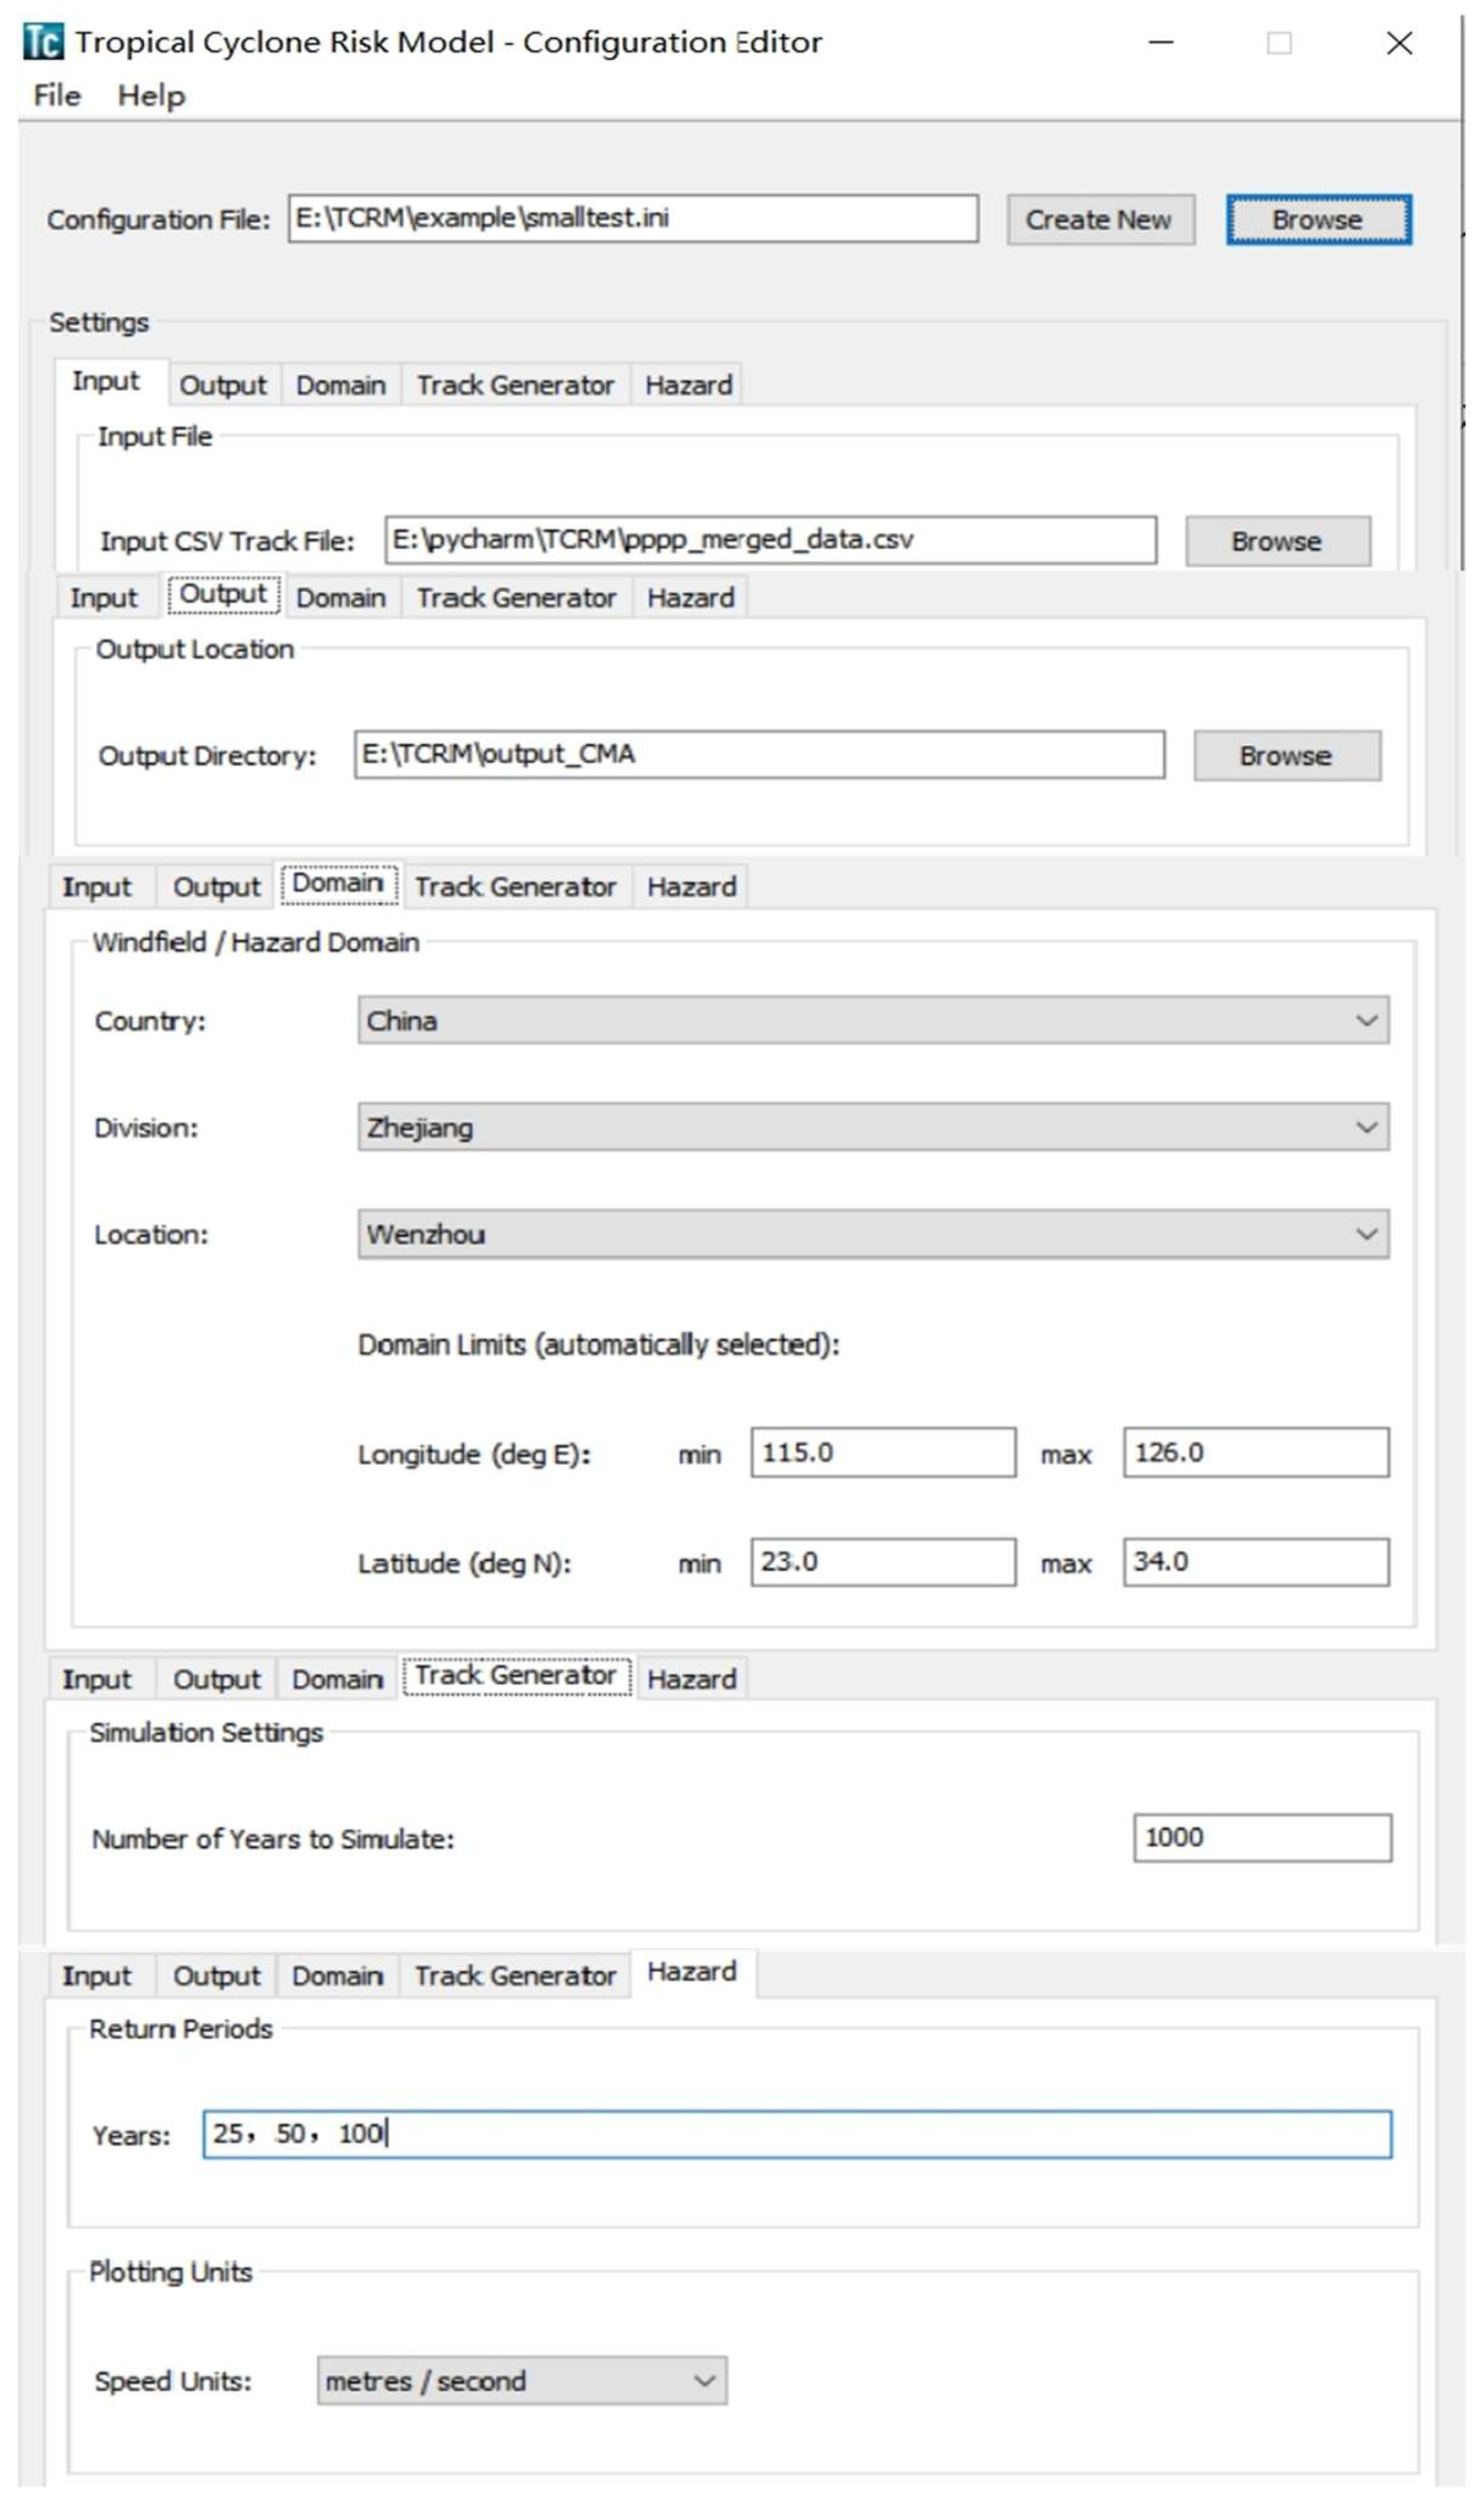Screen dimensions: 1484x2505
Task: Open the Country dropdown showing China
Action: 873,1020
